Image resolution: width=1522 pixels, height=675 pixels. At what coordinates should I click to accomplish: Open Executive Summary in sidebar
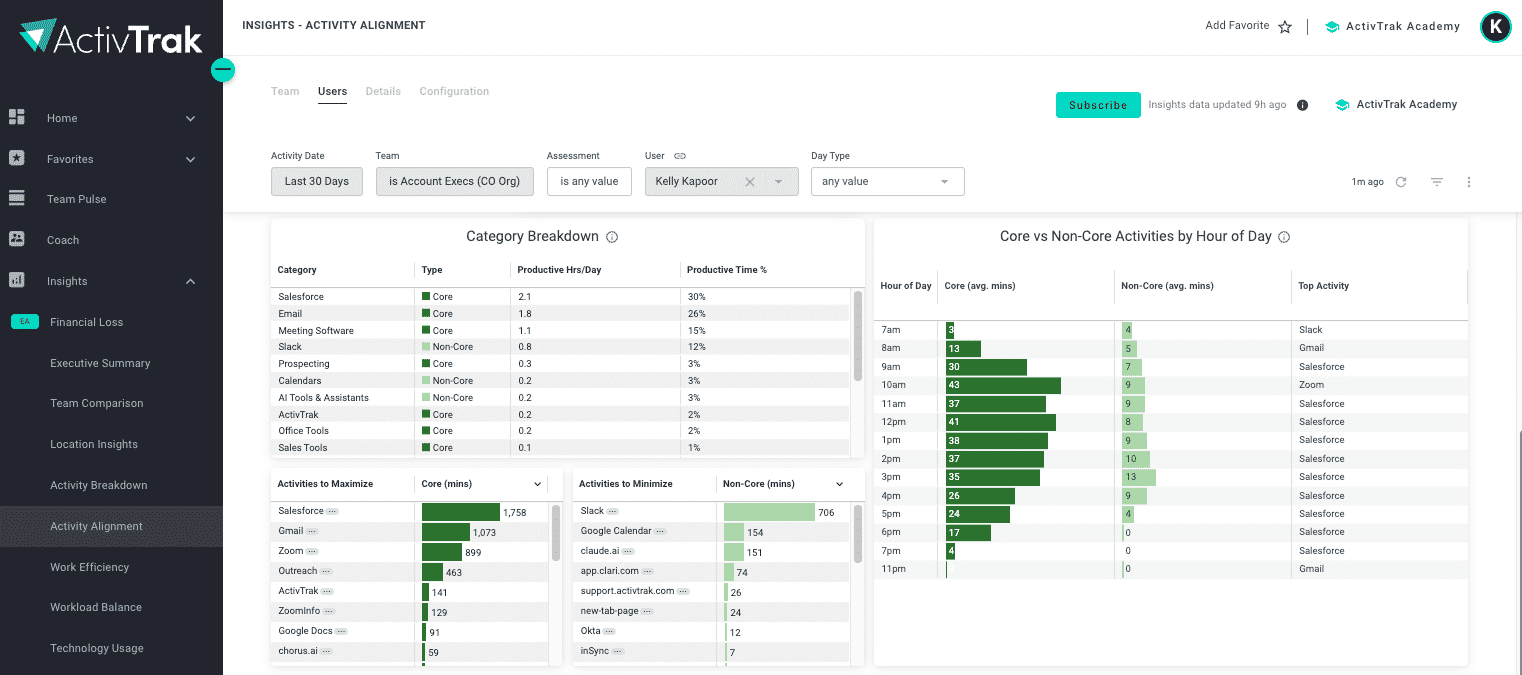coord(100,363)
